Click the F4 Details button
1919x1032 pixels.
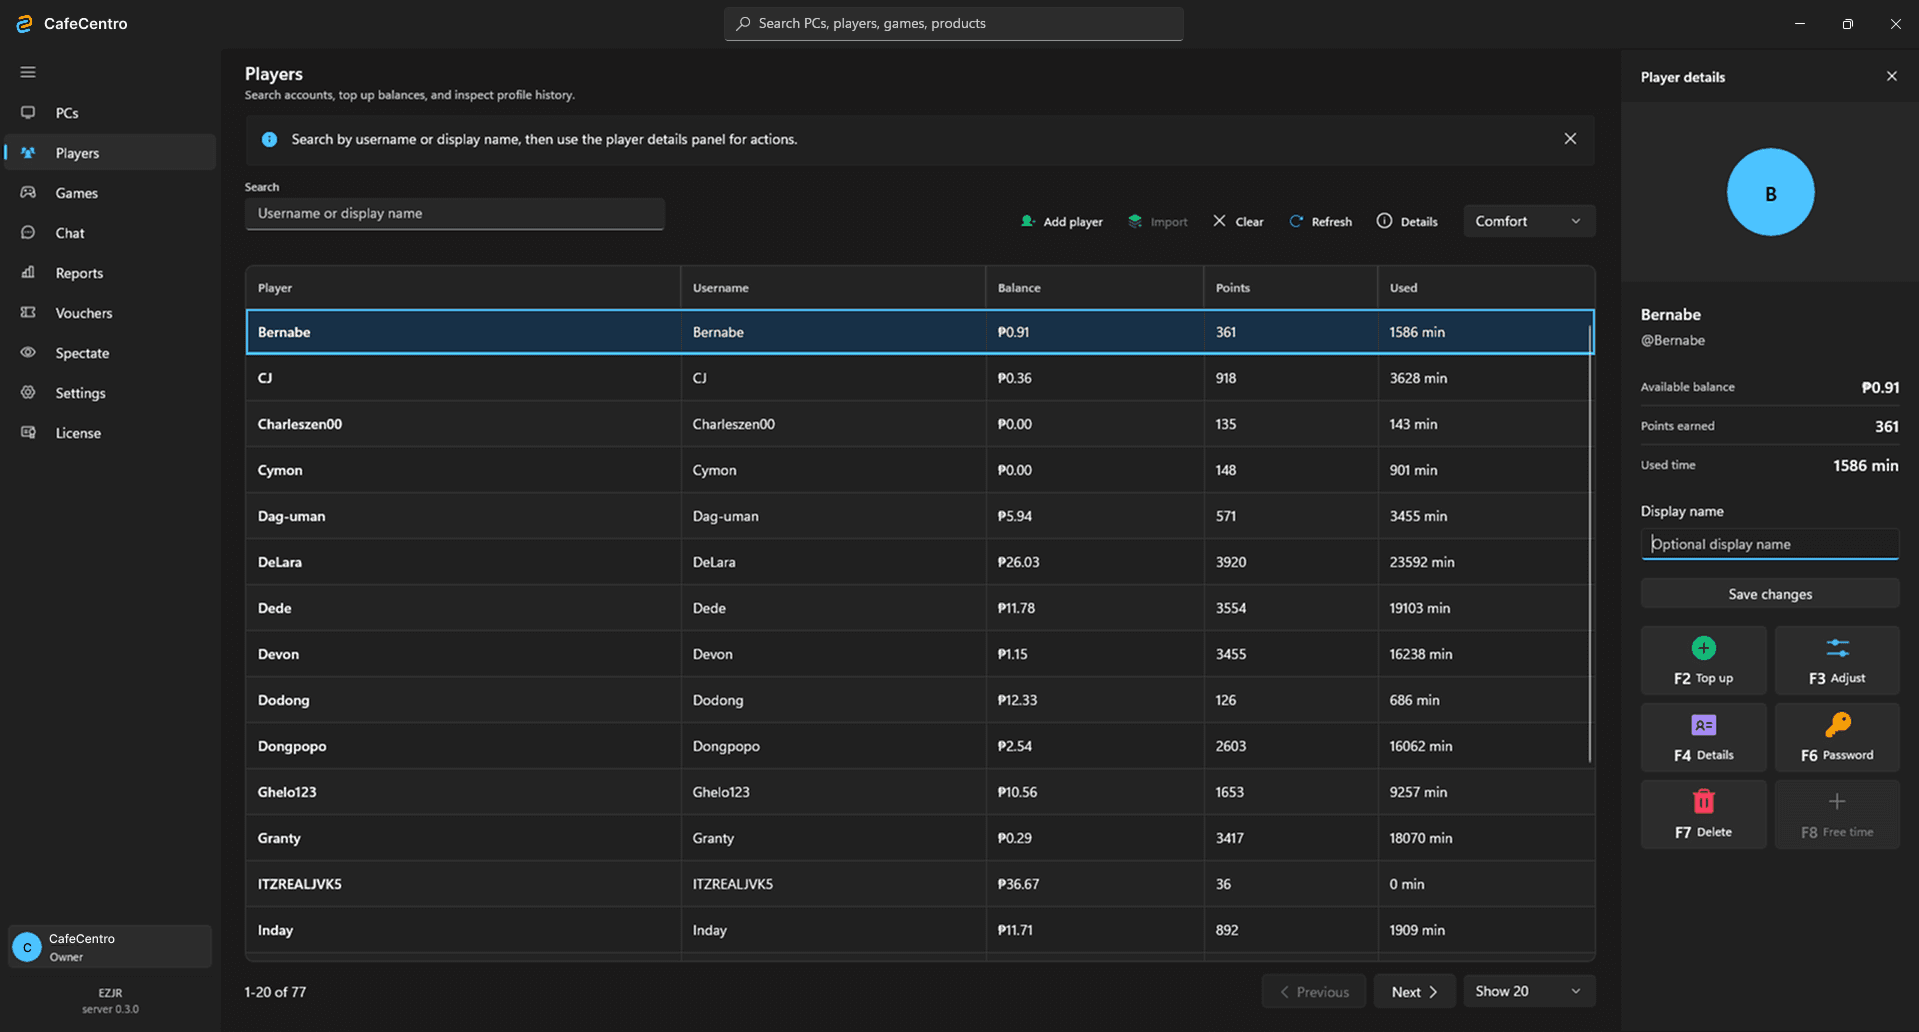click(1703, 737)
